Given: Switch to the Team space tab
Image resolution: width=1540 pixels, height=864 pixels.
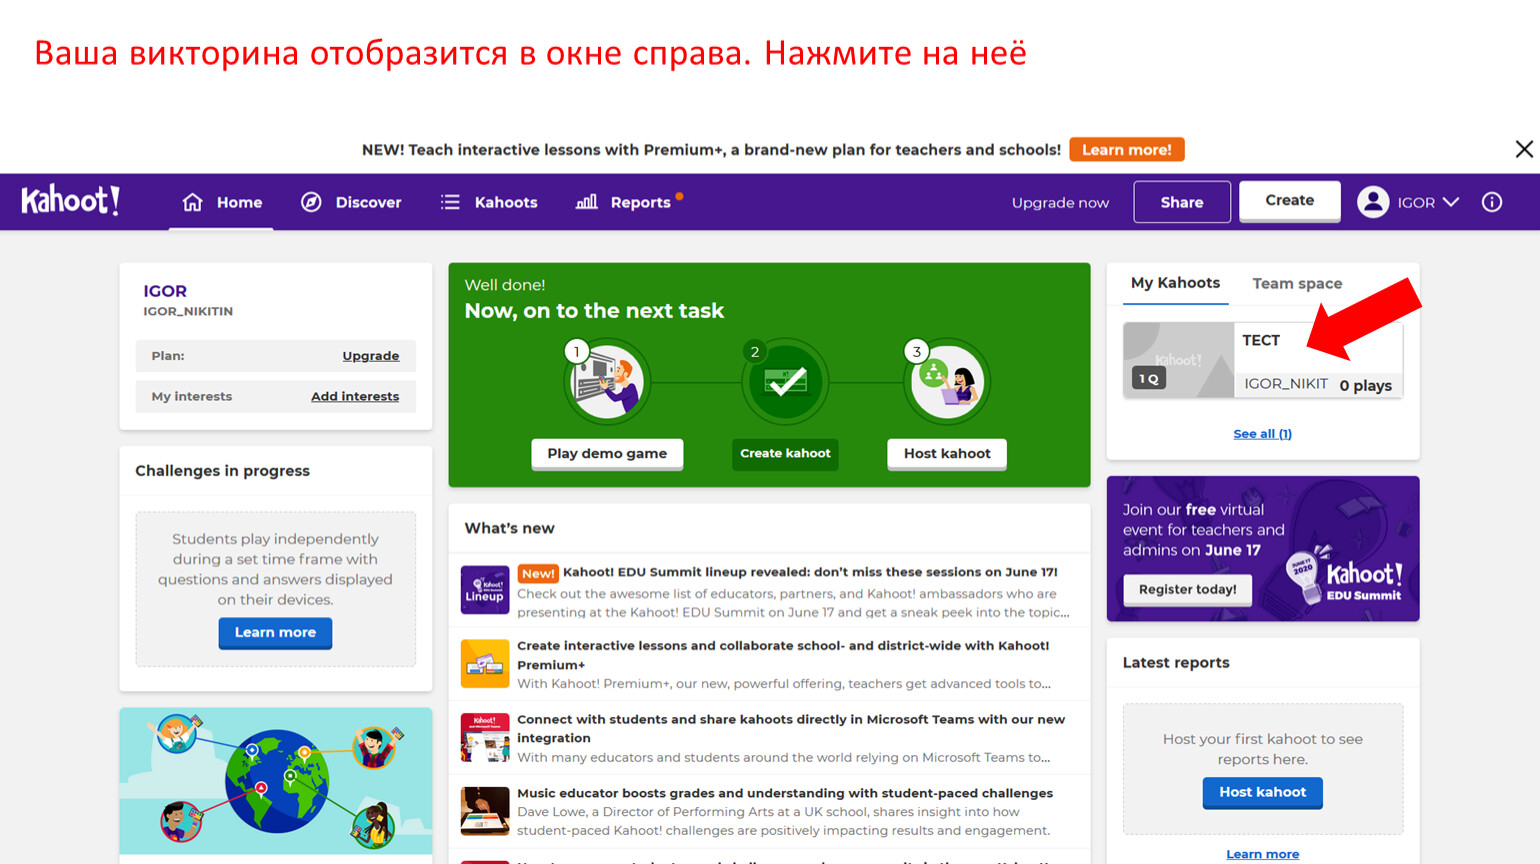Looking at the screenshot, I should (1297, 284).
